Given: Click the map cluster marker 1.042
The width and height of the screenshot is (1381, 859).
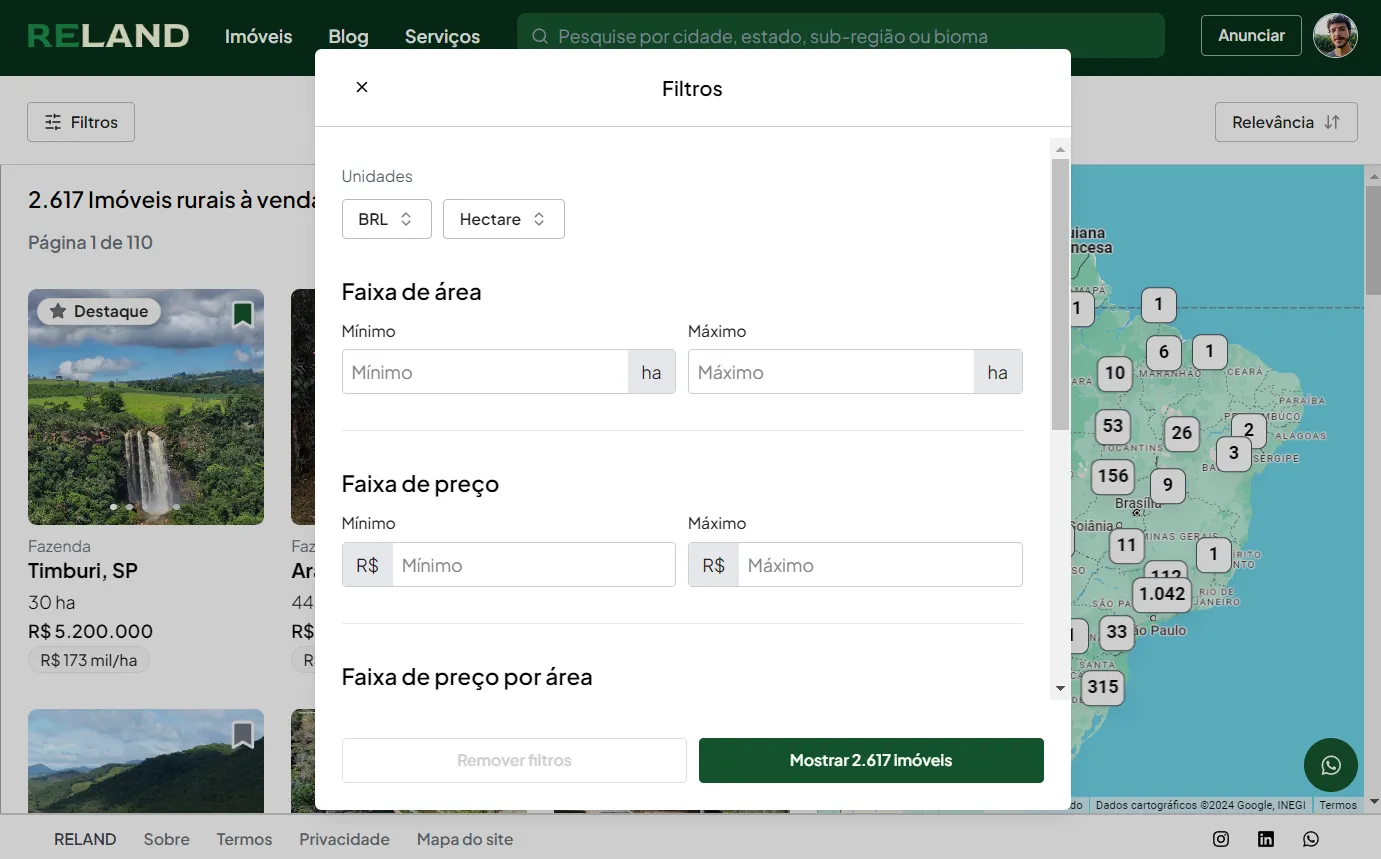Looking at the screenshot, I should pyautogui.click(x=1162, y=594).
